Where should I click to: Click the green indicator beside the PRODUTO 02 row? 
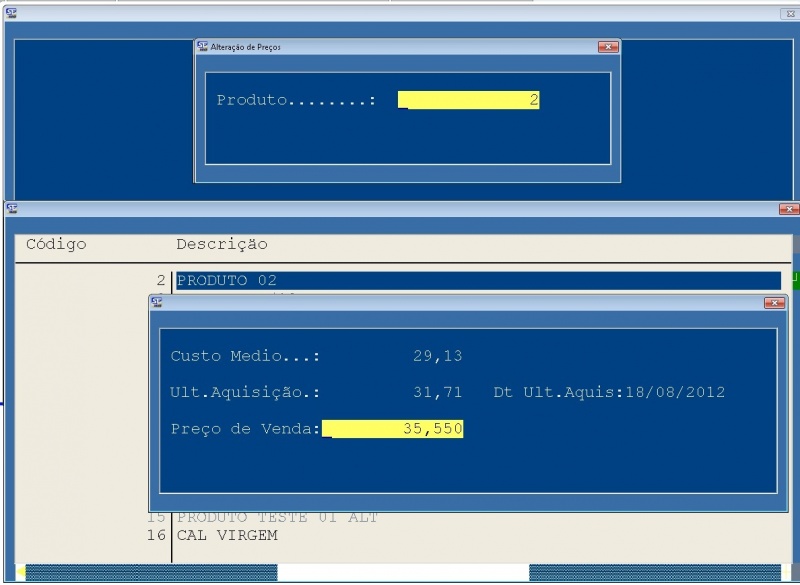click(795, 280)
